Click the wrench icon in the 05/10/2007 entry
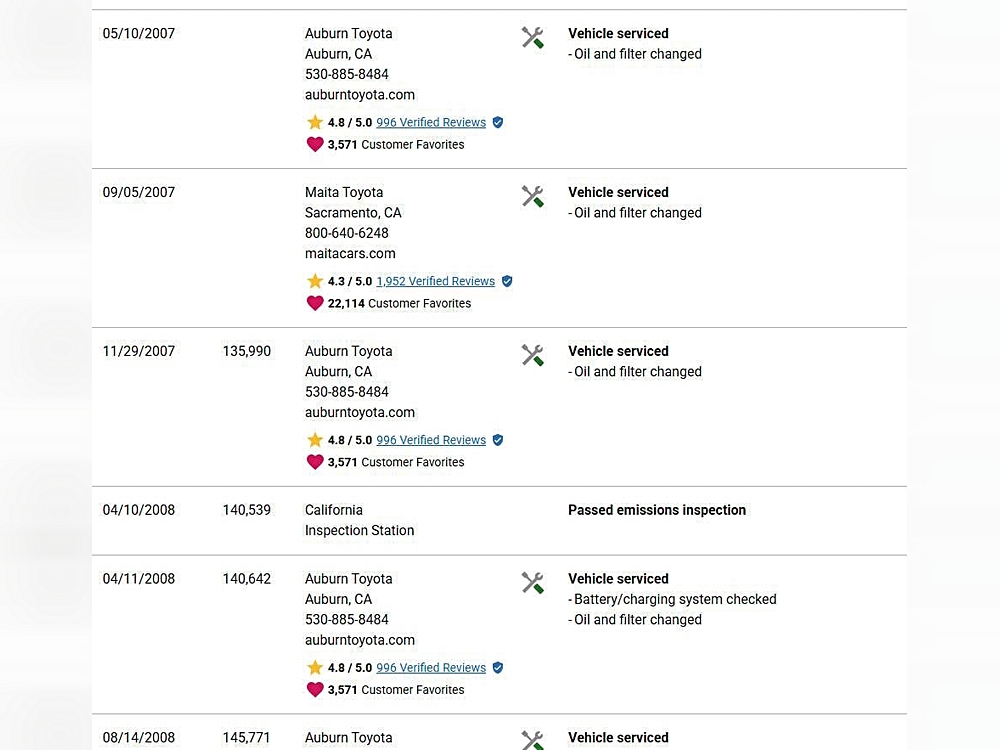The height and width of the screenshot is (750, 1000). 532,38
